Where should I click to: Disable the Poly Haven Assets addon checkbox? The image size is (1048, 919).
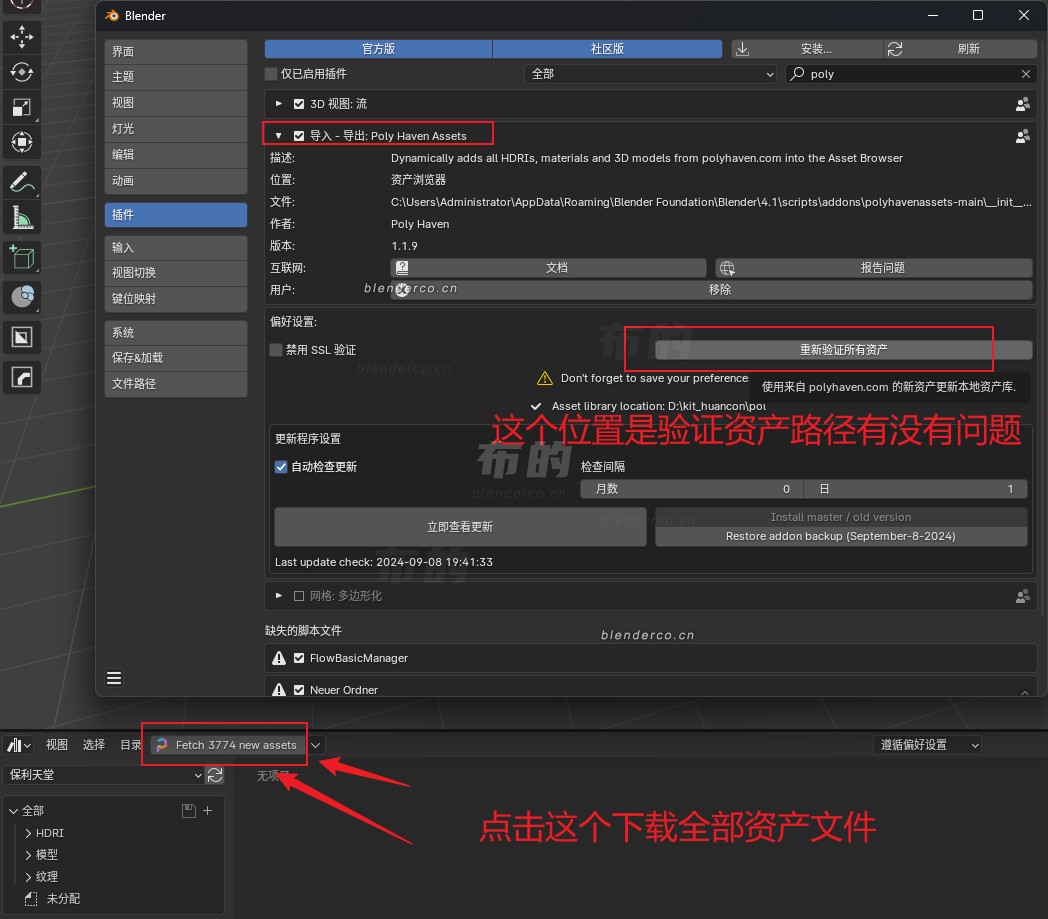[299, 136]
